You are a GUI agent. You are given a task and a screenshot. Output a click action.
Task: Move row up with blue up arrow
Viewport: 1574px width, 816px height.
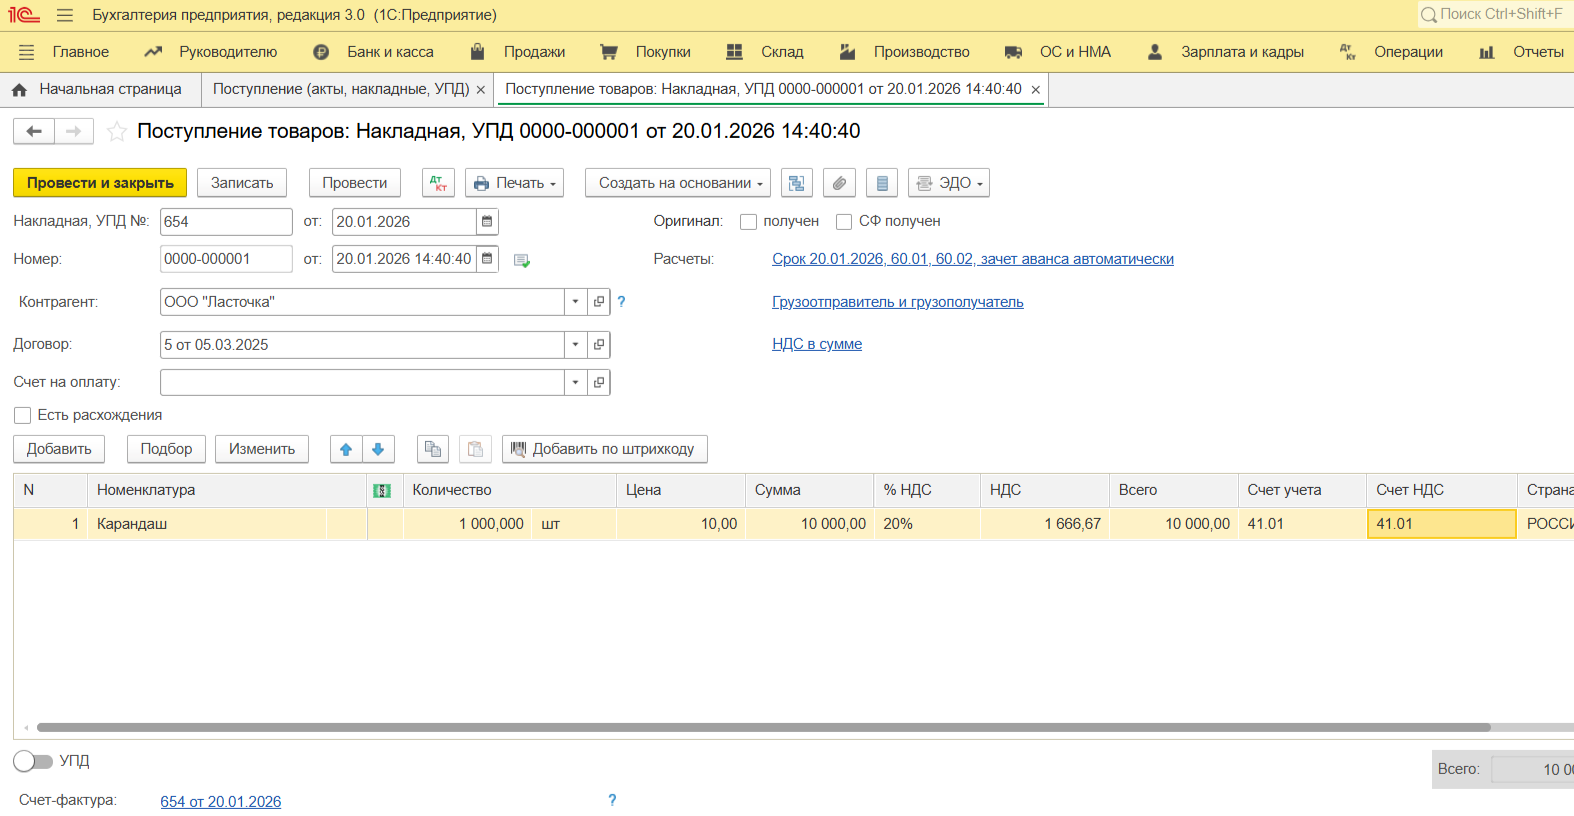[x=346, y=449]
